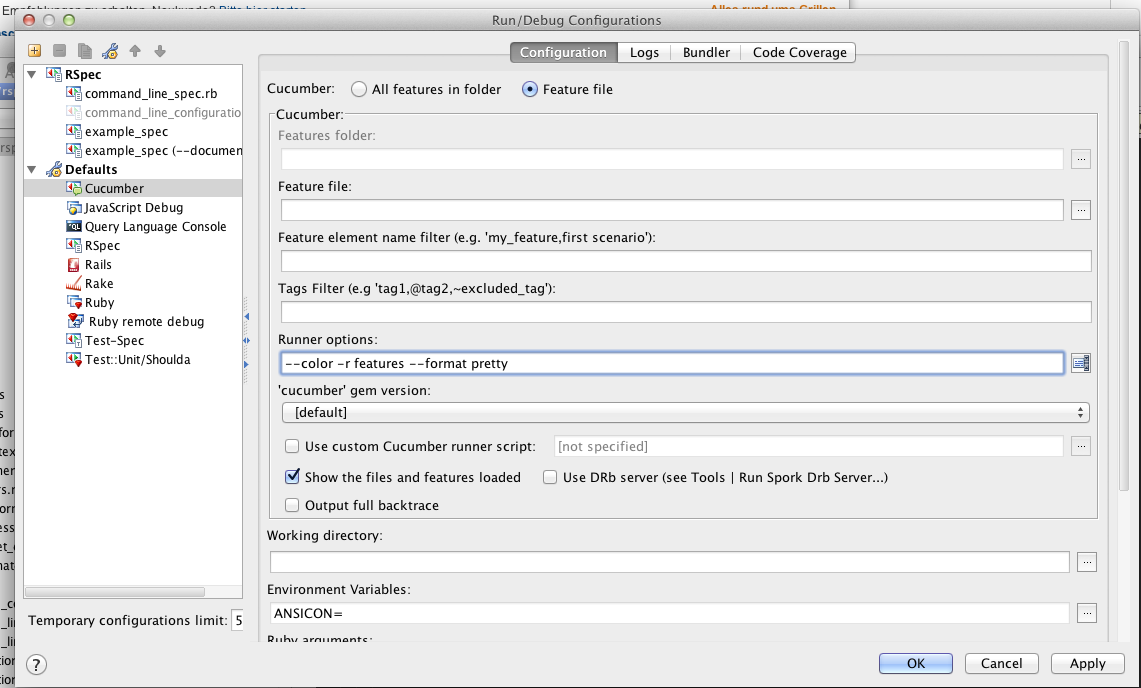The image size is (1141, 688).
Task: Move configuration up with arrow icon
Action: [135, 50]
